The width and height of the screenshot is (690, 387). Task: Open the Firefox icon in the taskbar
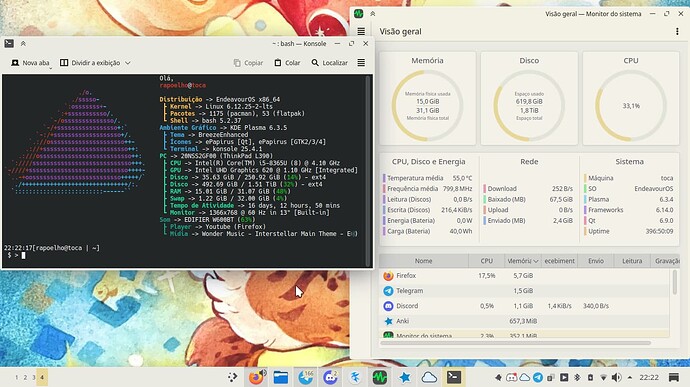tap(256, 377)
